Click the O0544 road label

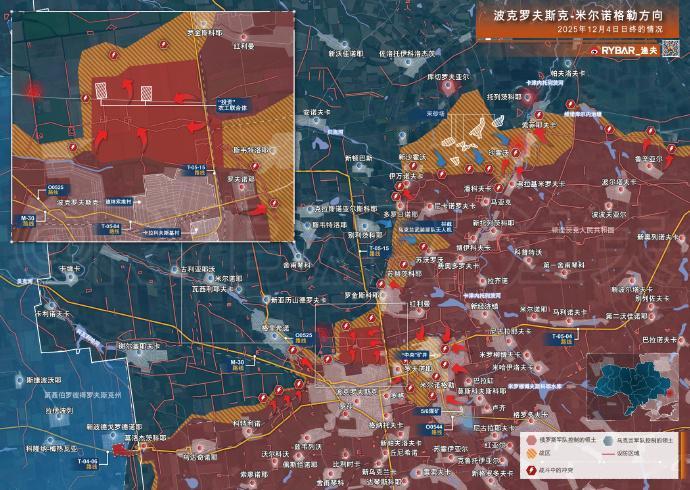(434, 429)
